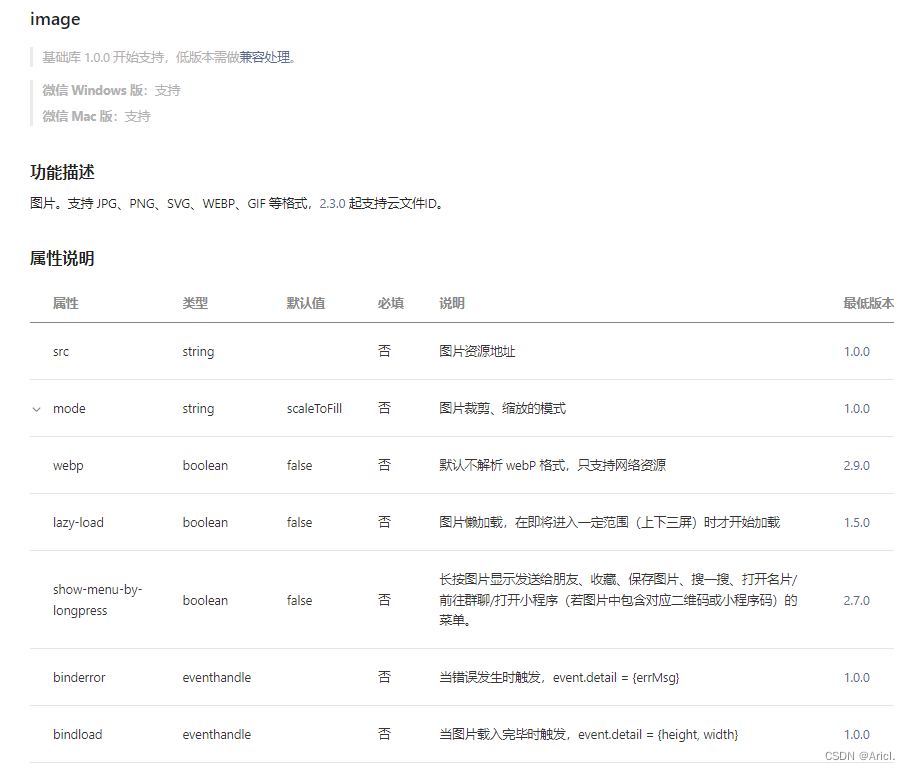Click the binderror event.detail description

point(559,678)
